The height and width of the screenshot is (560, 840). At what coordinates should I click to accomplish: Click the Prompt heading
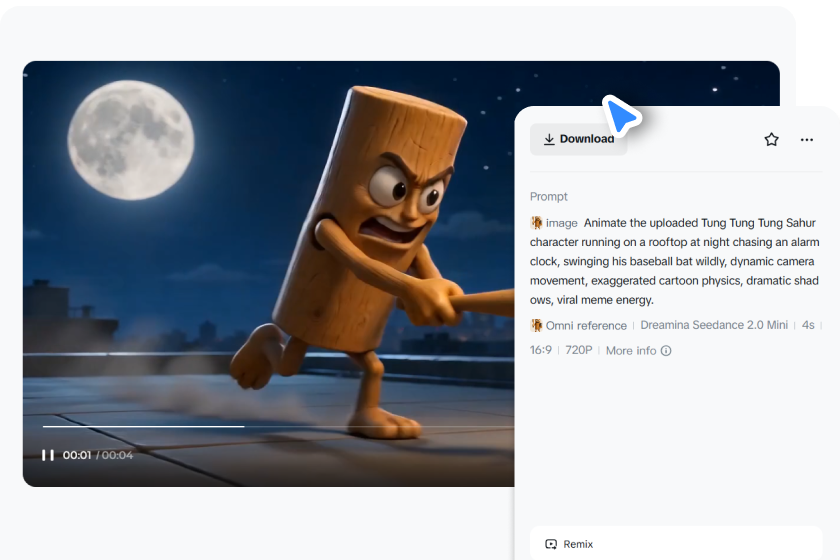point(549,197)
